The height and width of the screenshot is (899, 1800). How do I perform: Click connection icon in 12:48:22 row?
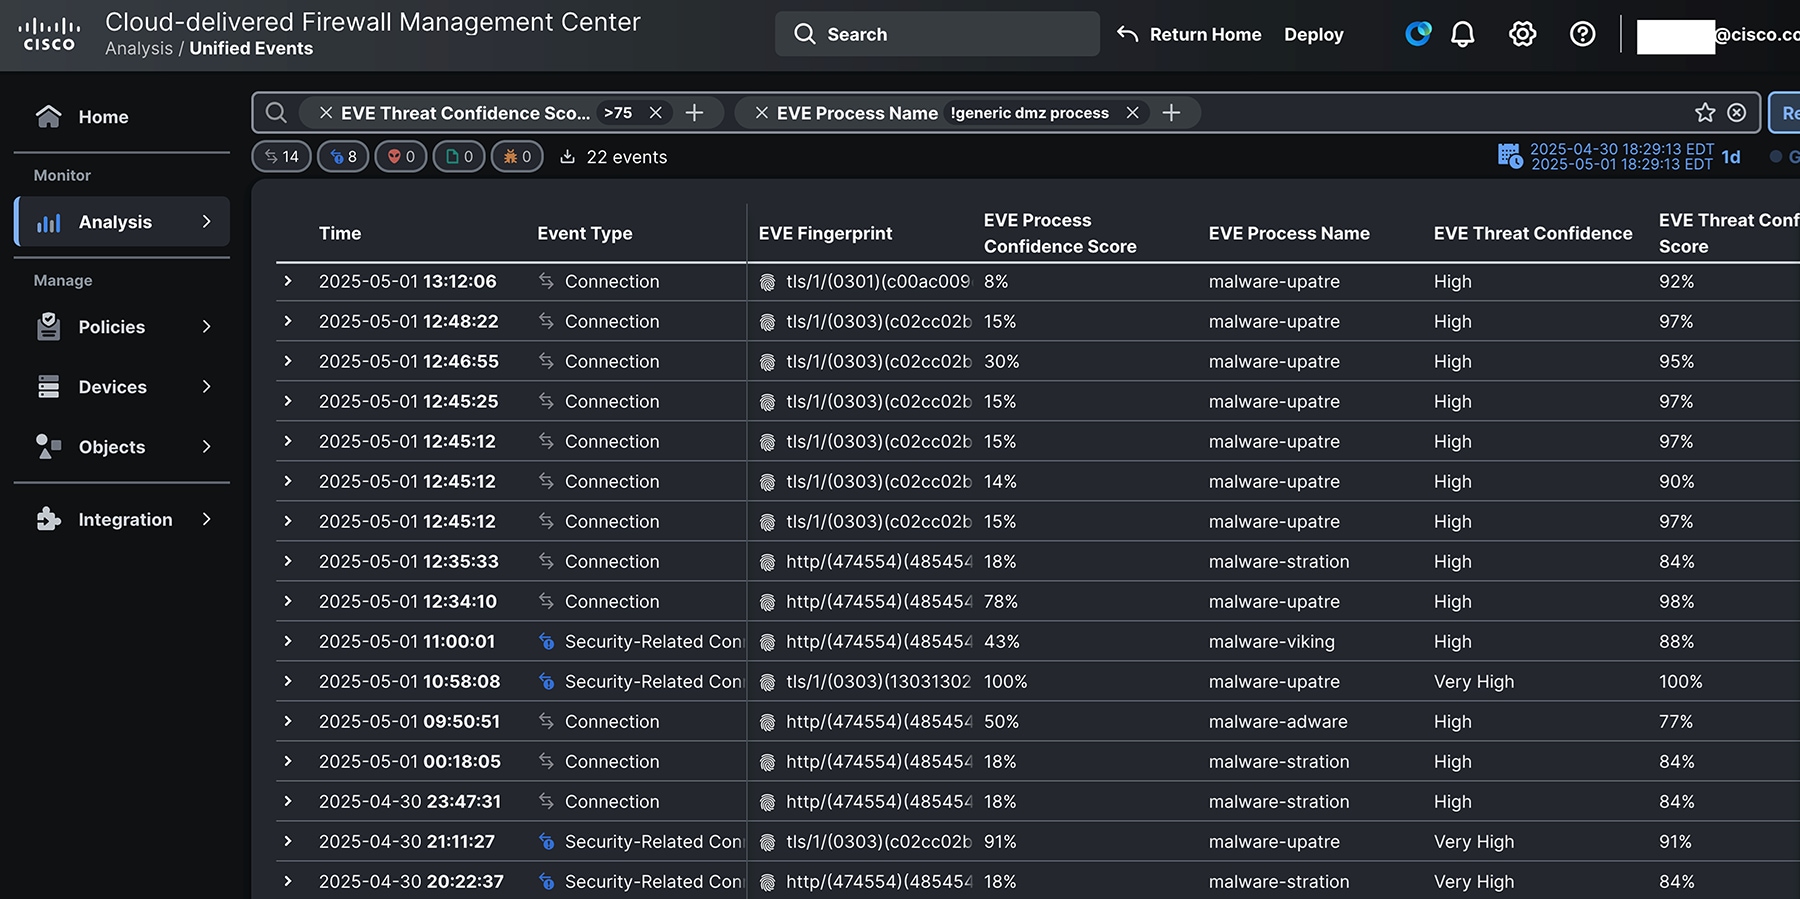point(546,321)
